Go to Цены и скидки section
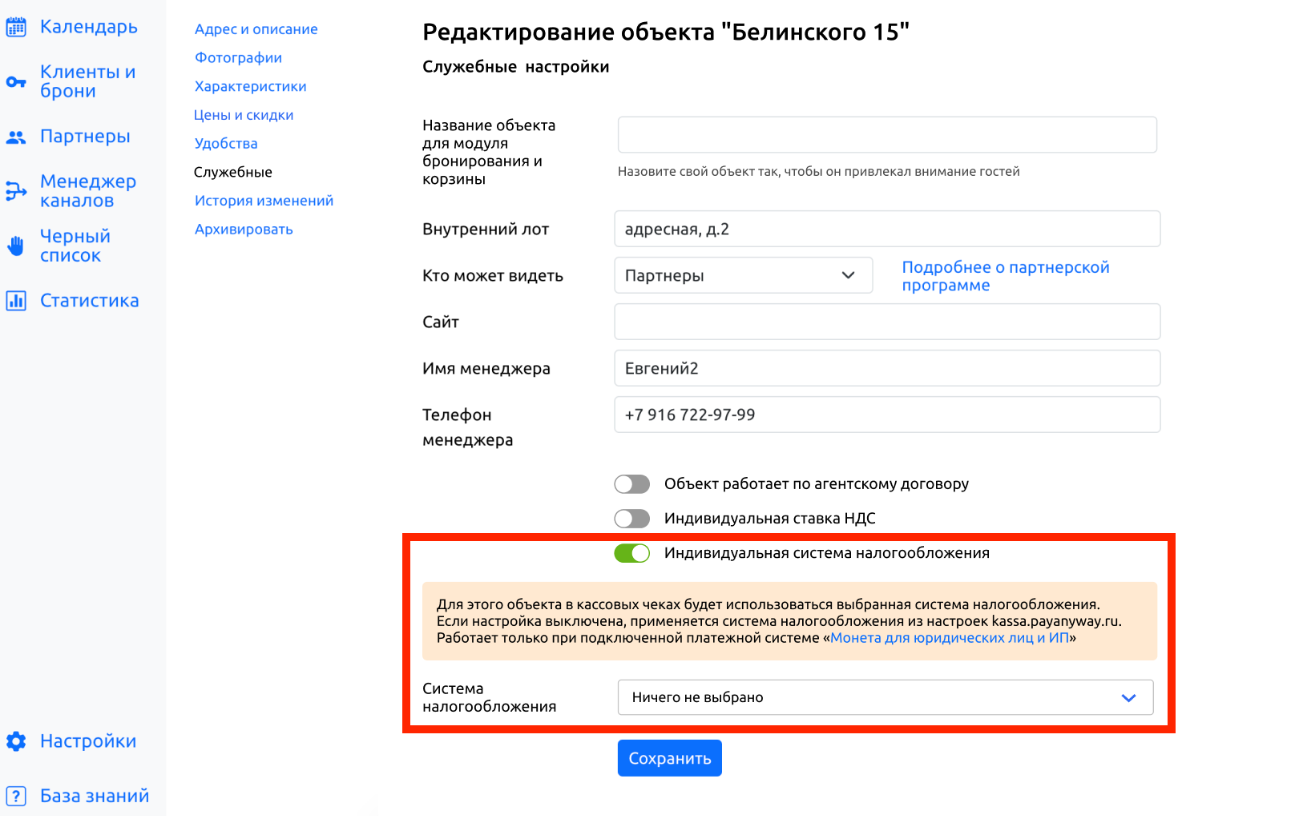This screenshot has height=816, width=1289. [244, 115]
